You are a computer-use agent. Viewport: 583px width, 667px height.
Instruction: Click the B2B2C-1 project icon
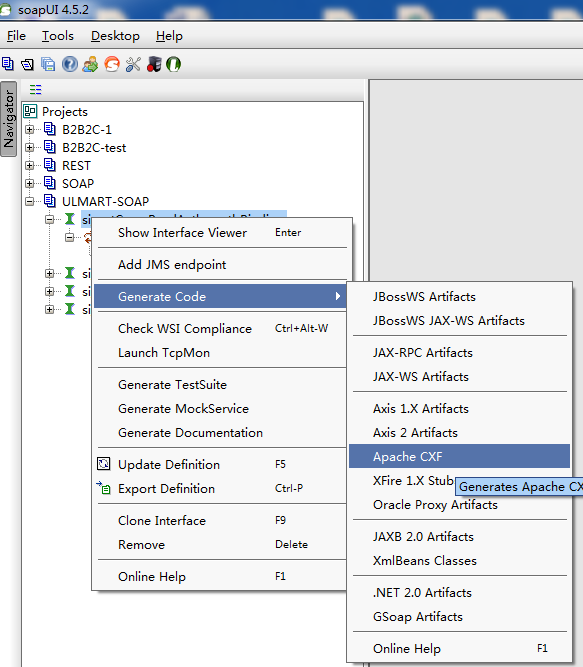pyautogui.click(x=50, y=129)
